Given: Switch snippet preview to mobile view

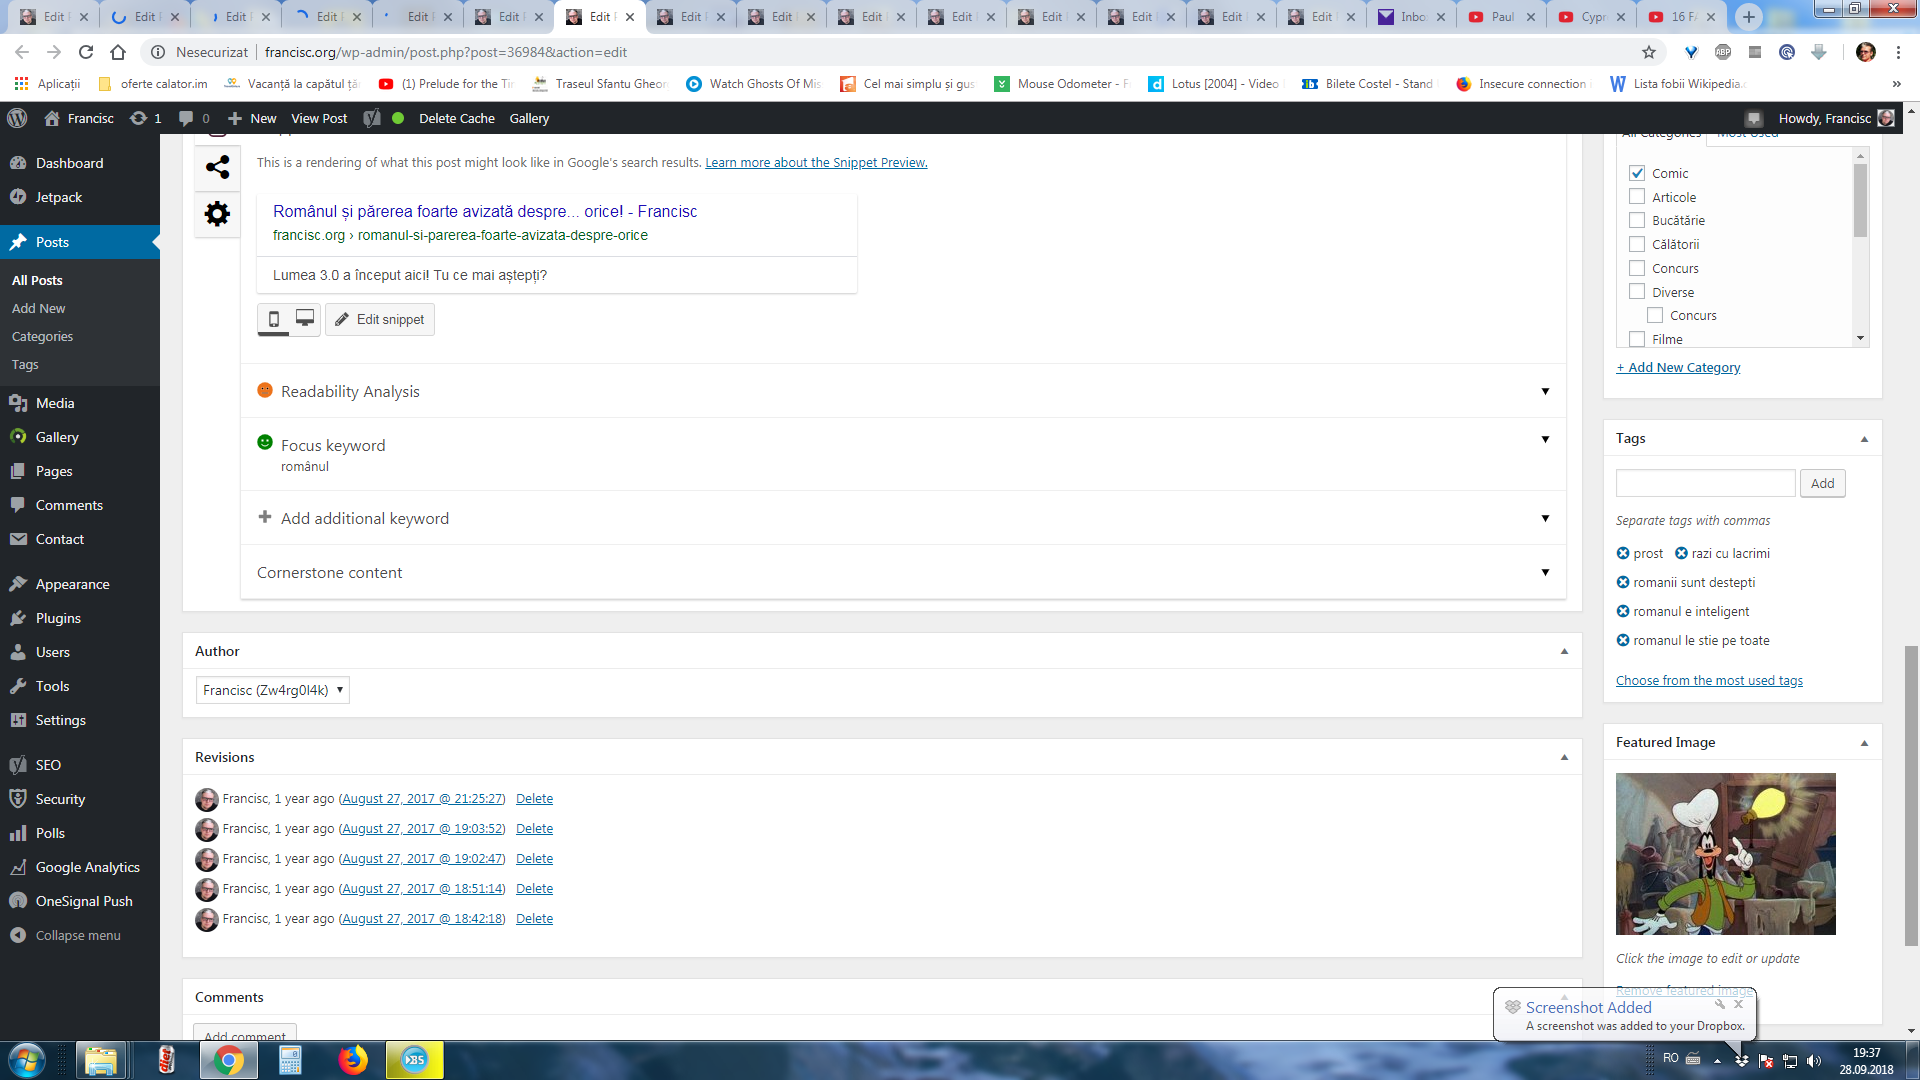Looking at the screenshot, I should point(273,319).
